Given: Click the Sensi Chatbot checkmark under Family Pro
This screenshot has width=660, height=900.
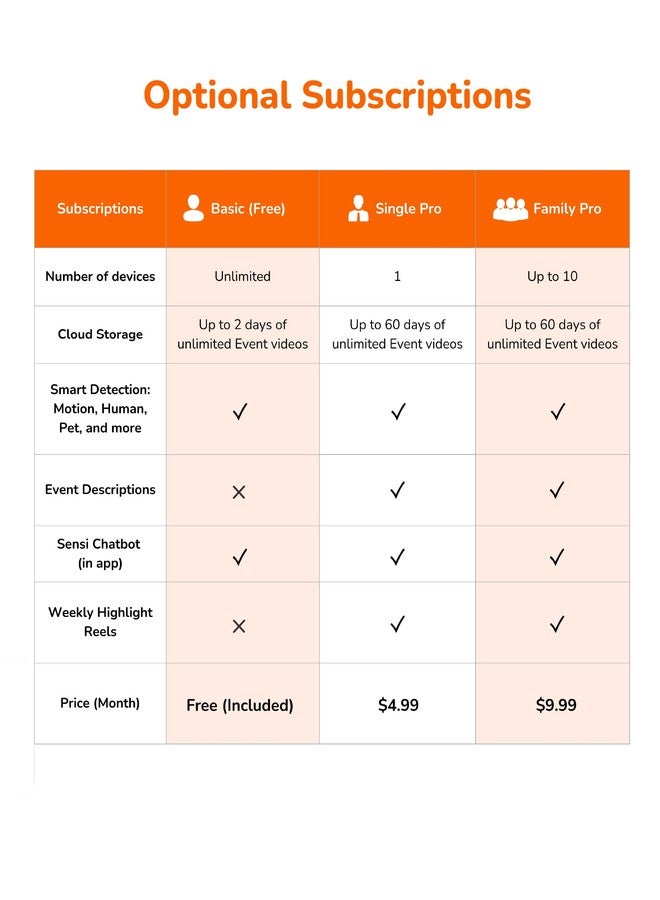Looking at the screenshot, I should click(x=557, y=557).
